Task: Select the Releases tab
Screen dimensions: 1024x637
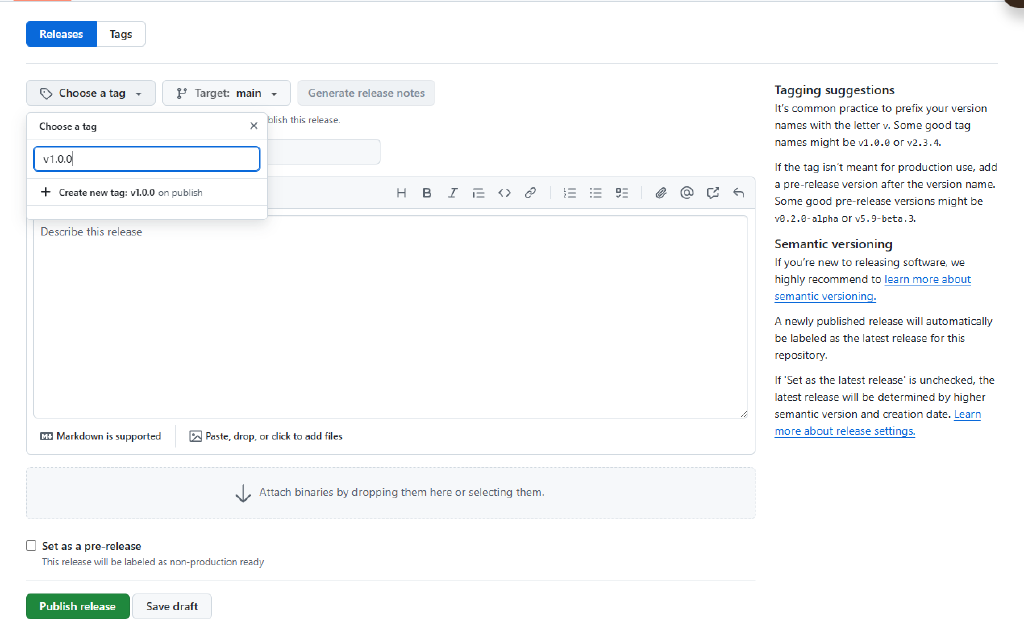Action: 61,33
